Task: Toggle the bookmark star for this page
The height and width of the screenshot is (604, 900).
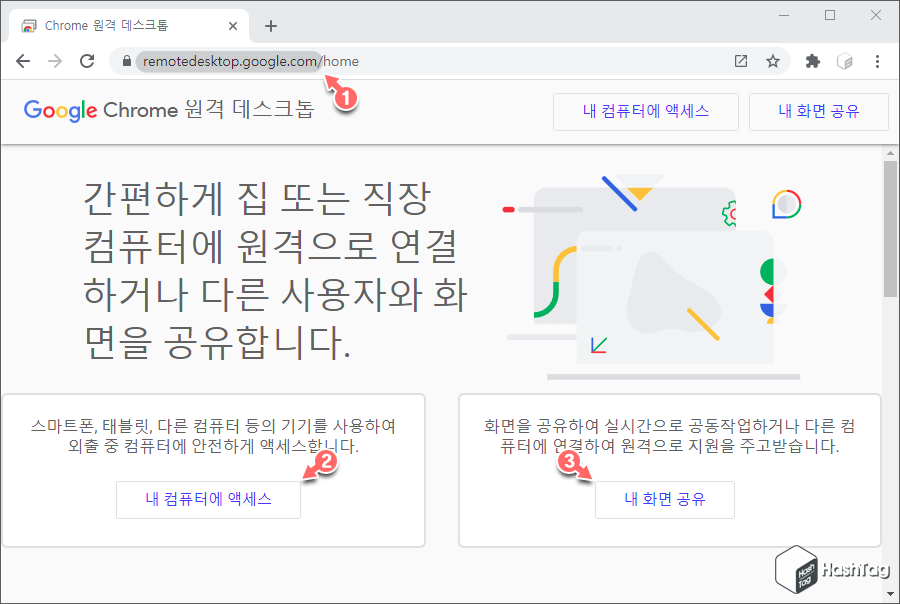Action: point(772,61)
